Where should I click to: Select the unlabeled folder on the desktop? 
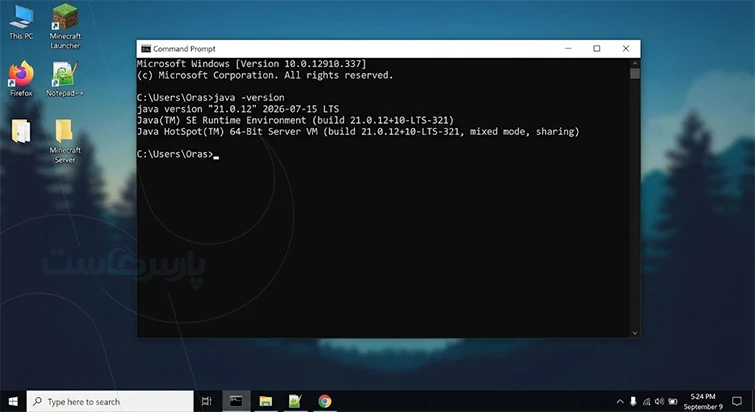[21, 131]
